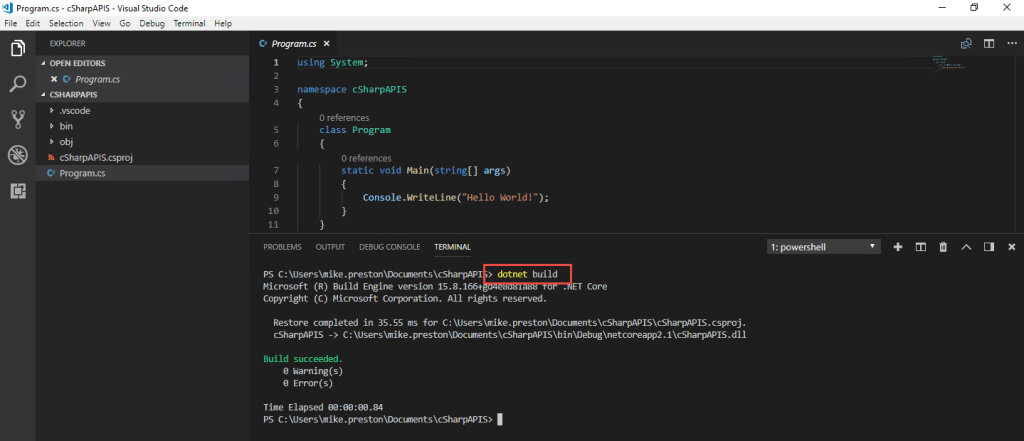1024x441 pixels.
Task: Switch to the Problems panel tab
Action: click(282, 247)
